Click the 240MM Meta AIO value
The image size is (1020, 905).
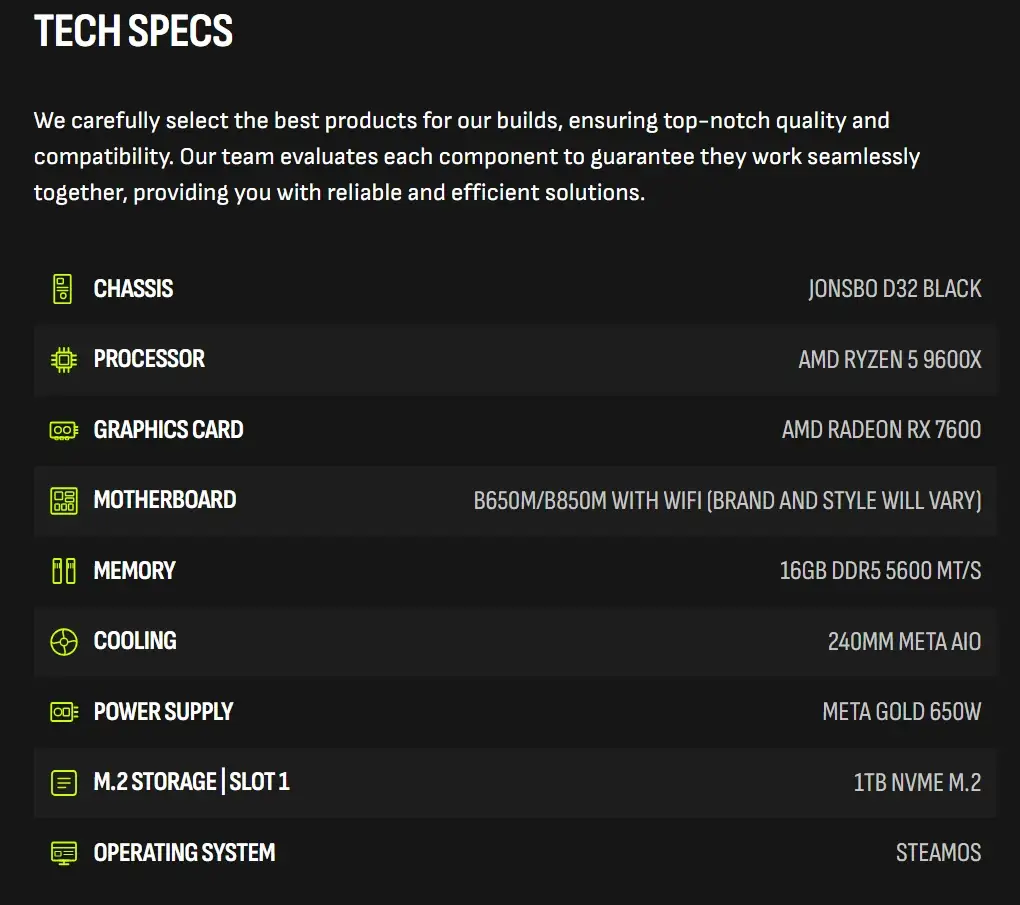click(x=904, y=642)
